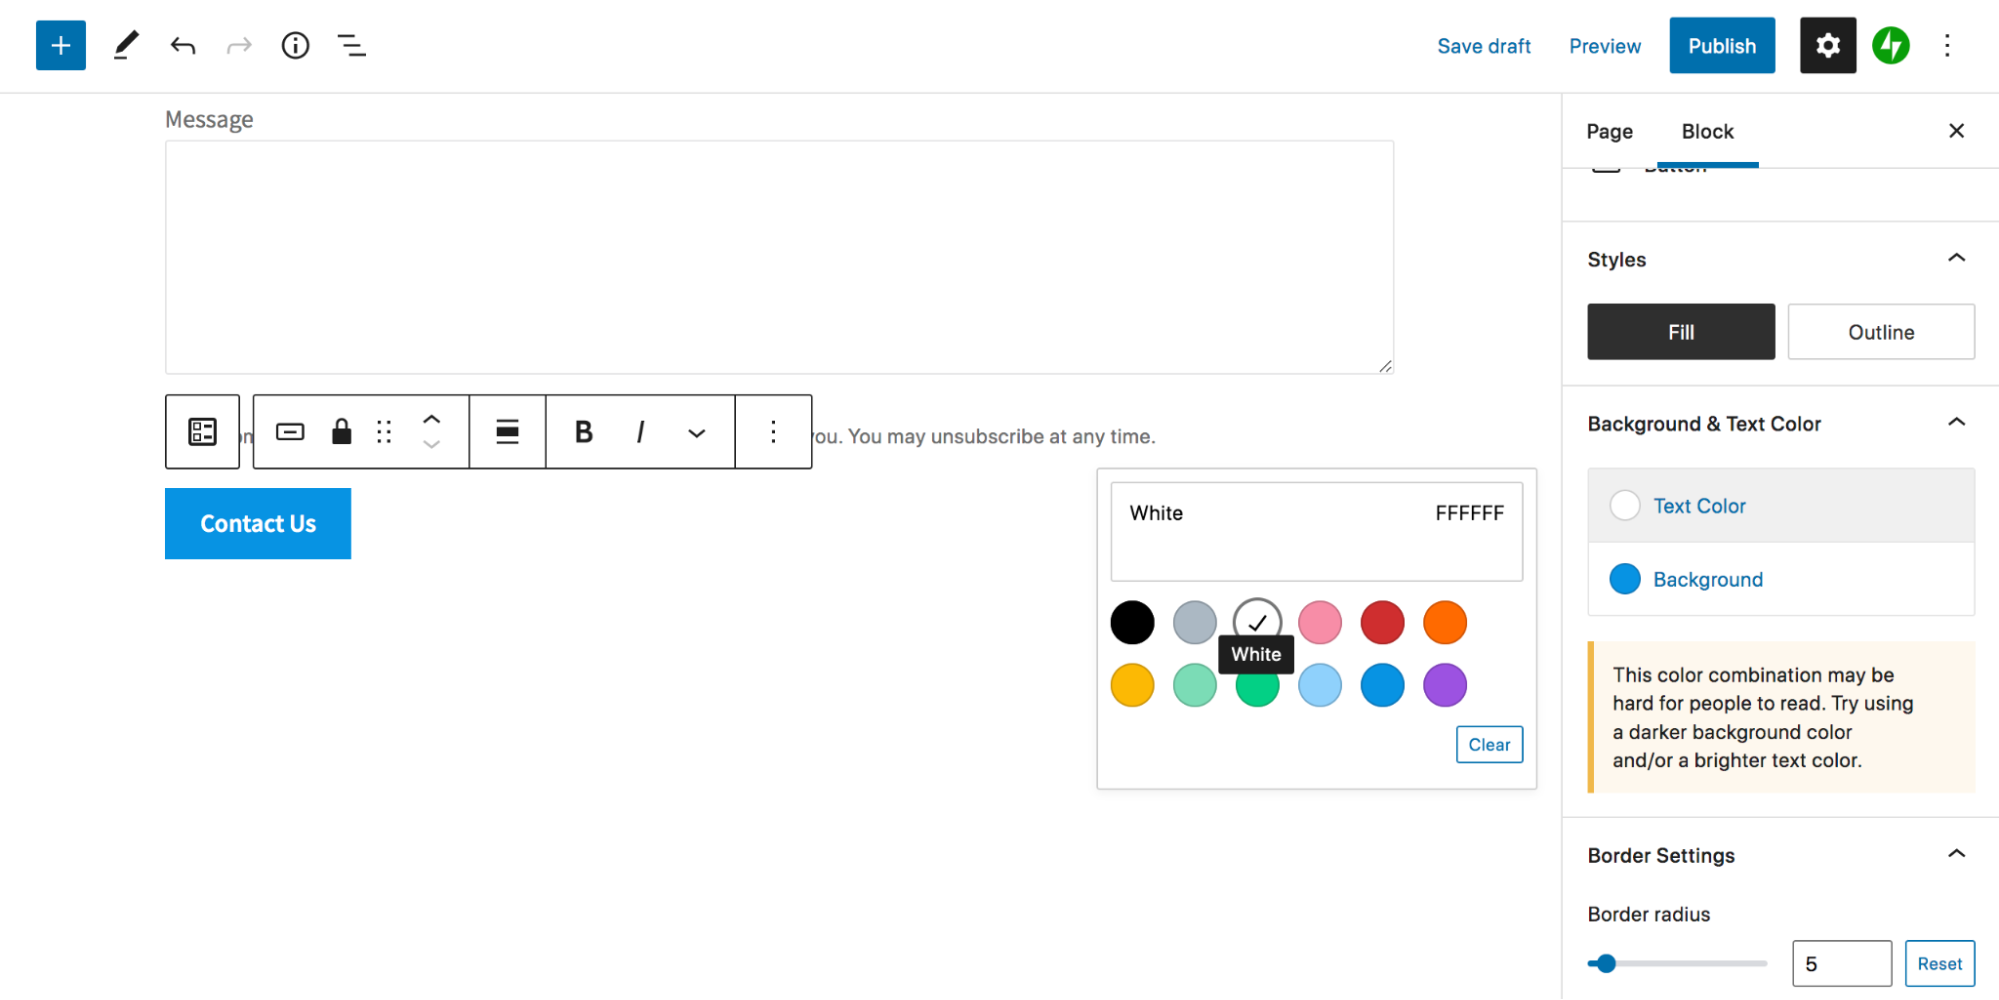
Task: Click Save draft
Action: pos(1484,46)
